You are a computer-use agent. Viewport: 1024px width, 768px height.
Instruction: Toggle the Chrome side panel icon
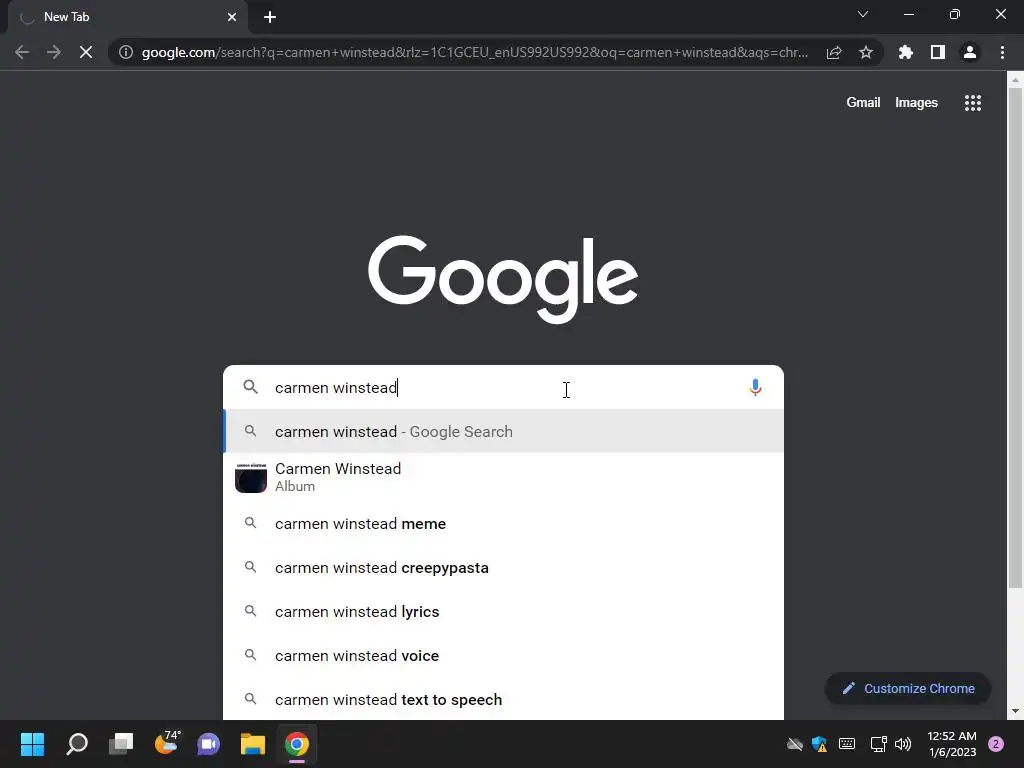click(938, 52)
